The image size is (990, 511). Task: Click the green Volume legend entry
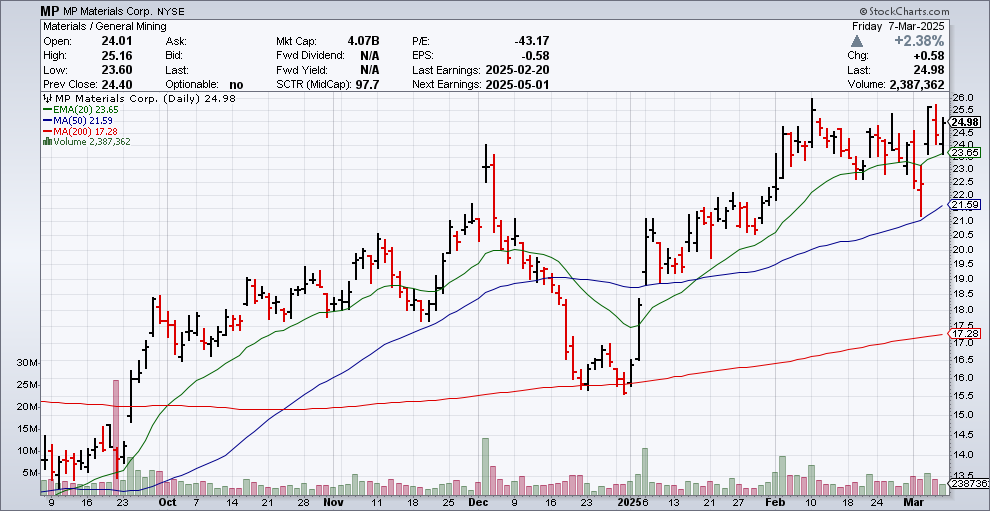click(86, 141)
